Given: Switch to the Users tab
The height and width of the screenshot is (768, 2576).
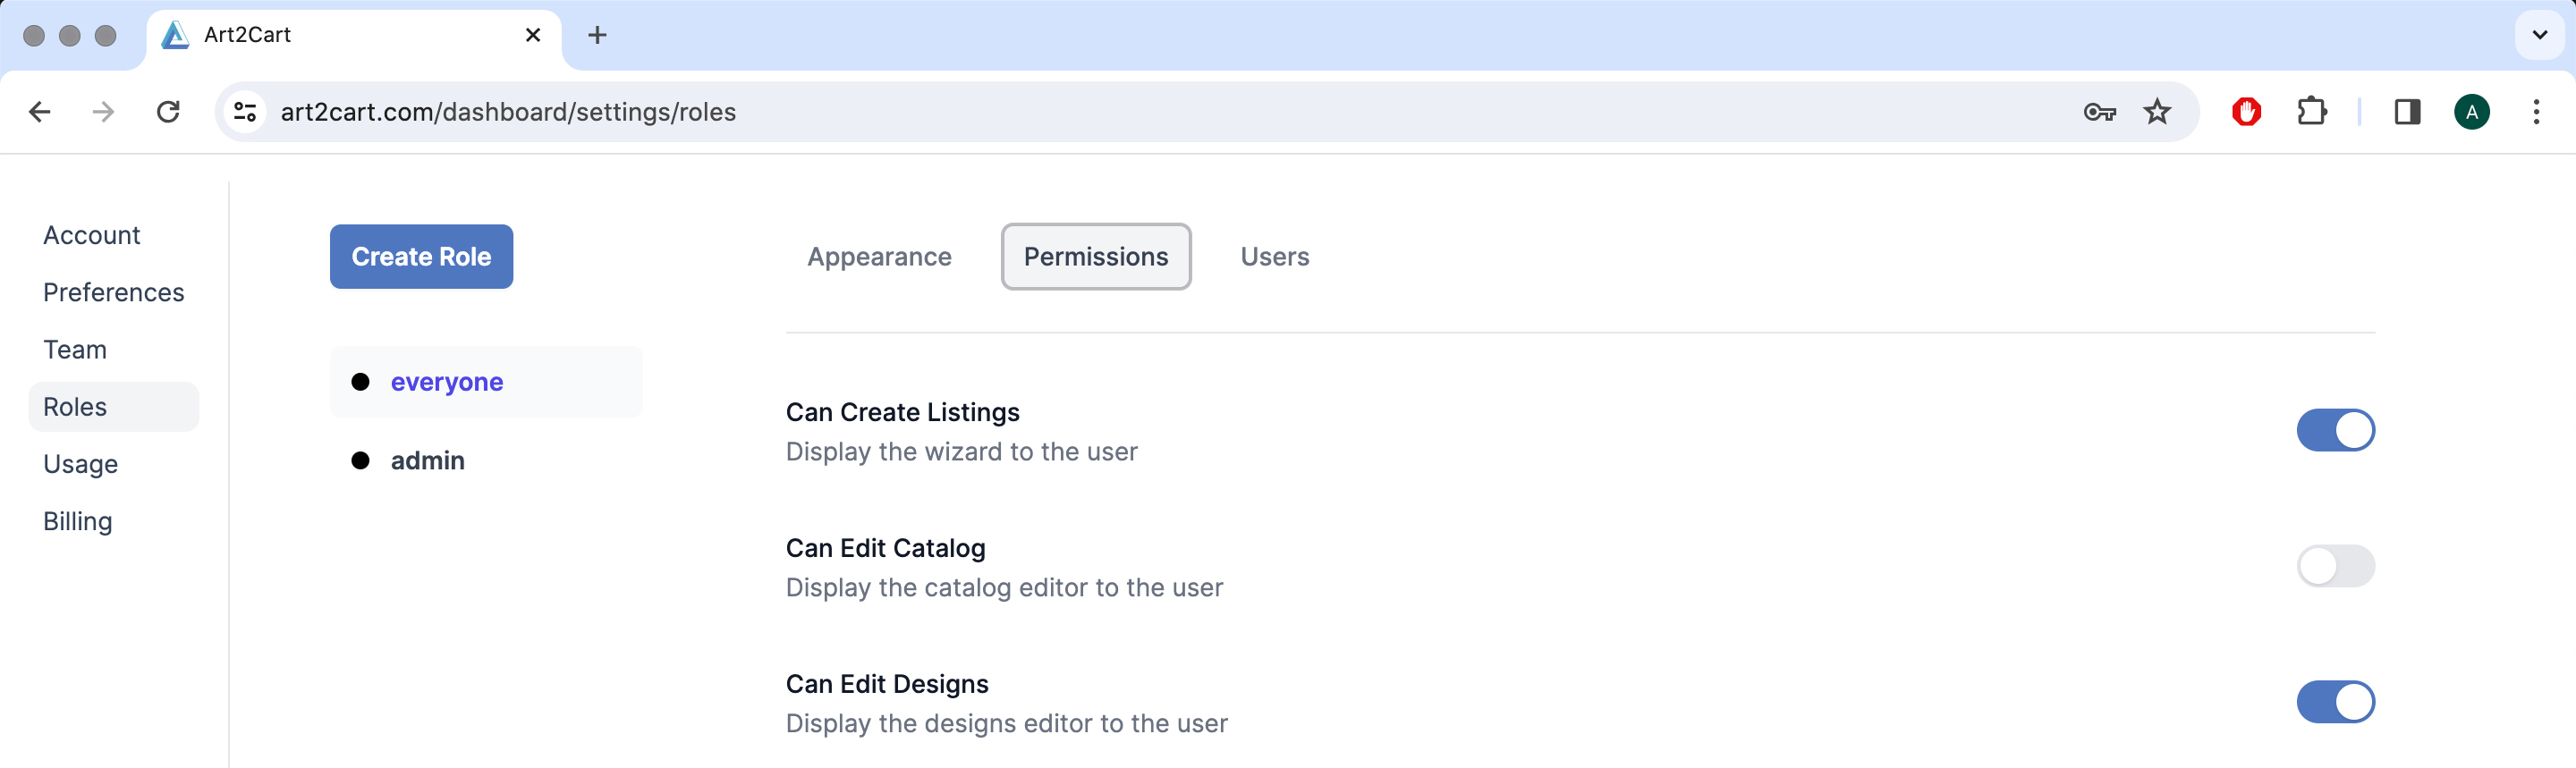Looking at the screenshot, I should pyautogui.click(x=1274, y=257).
